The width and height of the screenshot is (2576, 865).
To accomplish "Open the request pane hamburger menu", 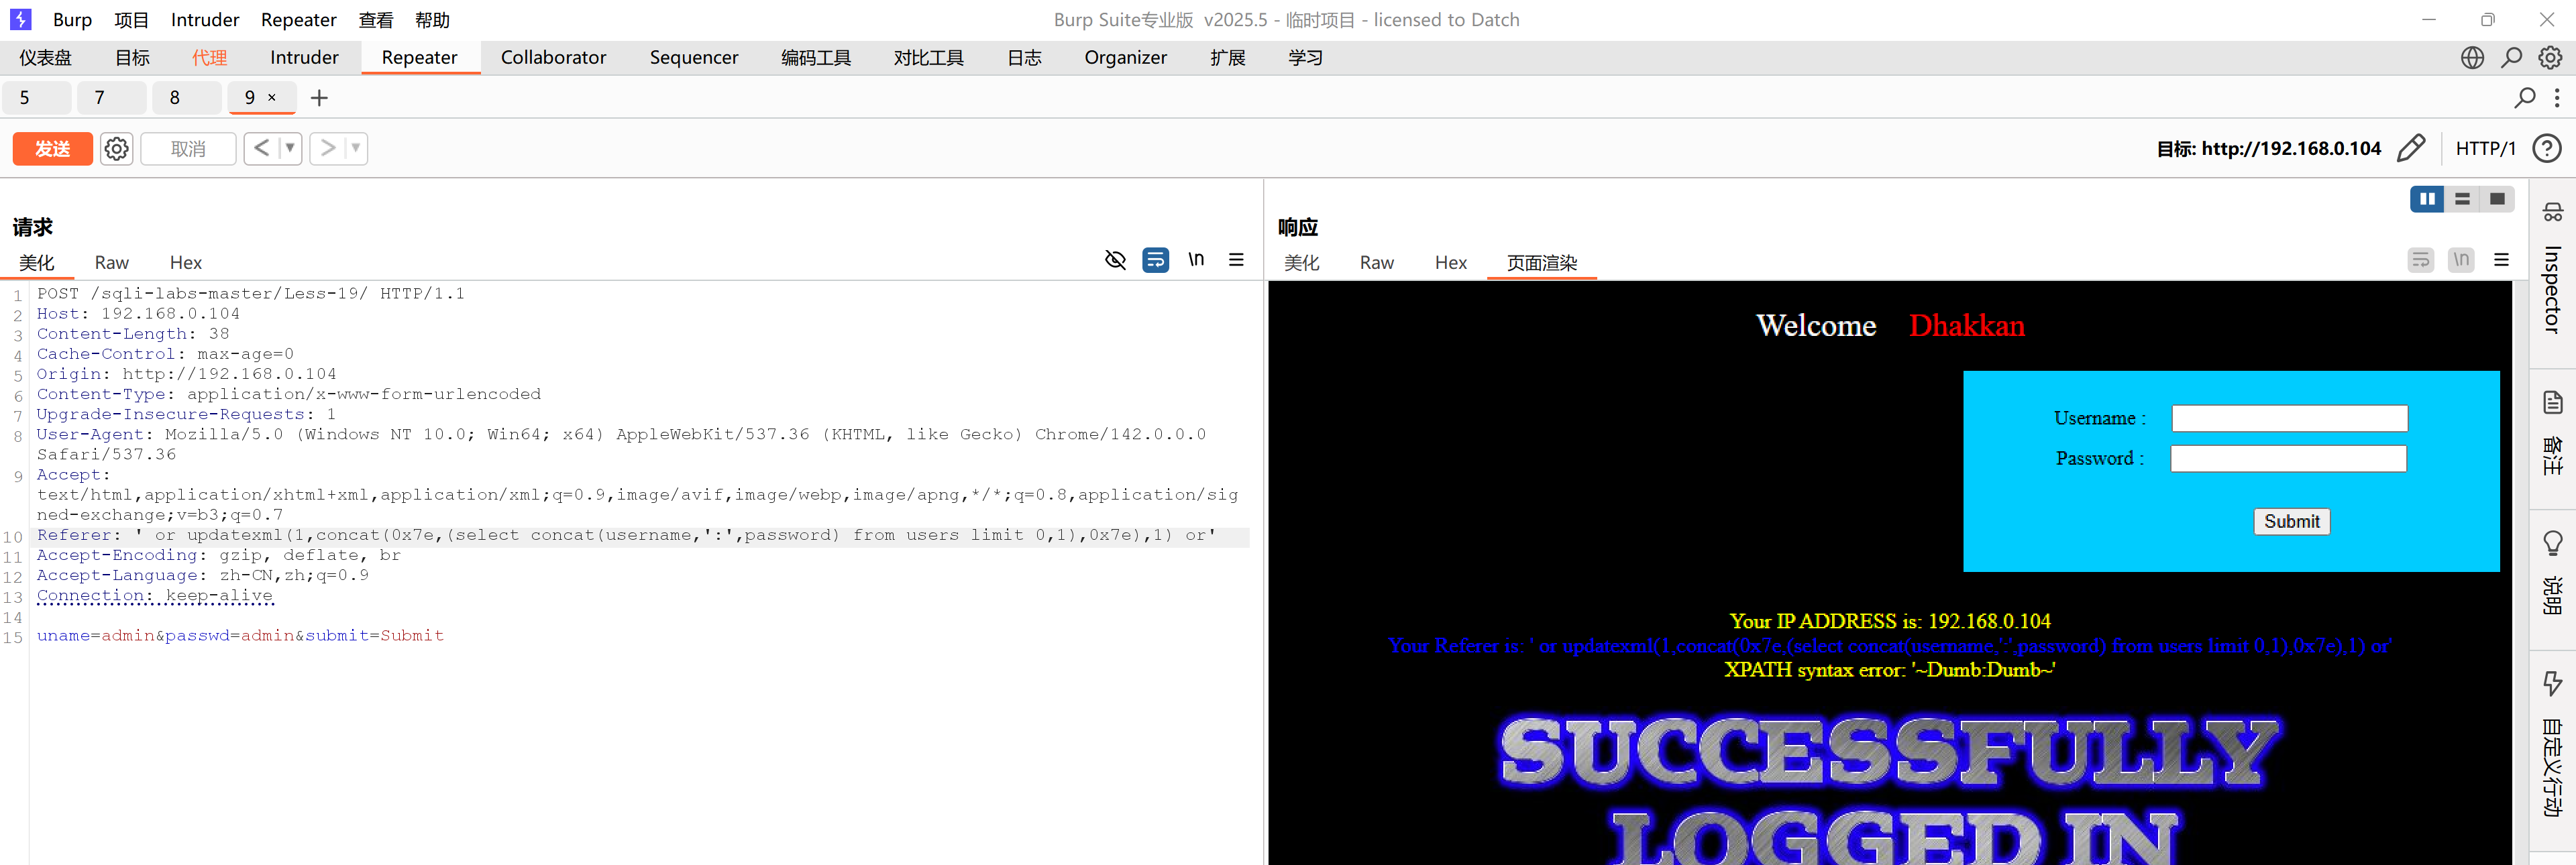I will click(x=1236, y=260).
